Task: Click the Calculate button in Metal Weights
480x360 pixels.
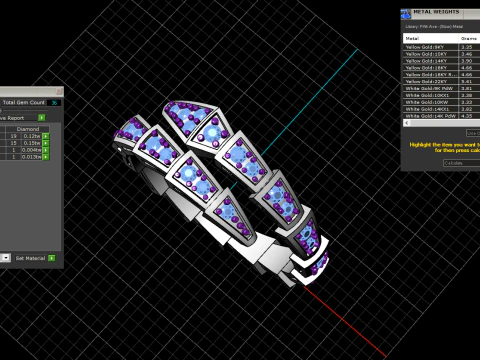Action: pyautogui.click(x=461, y=163)
